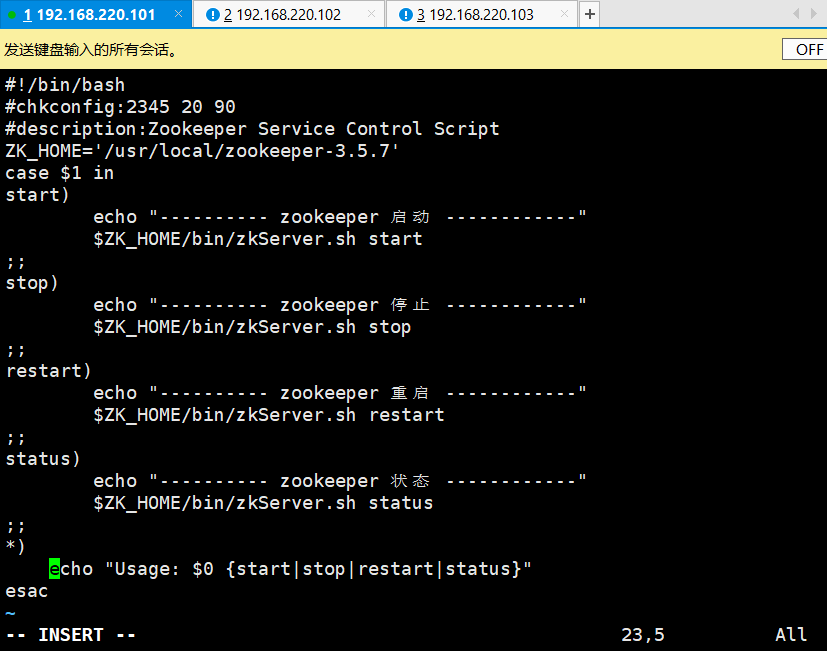Click the 'status)' case label
Viewport: 828px width, 651px height.
point(43,459)
